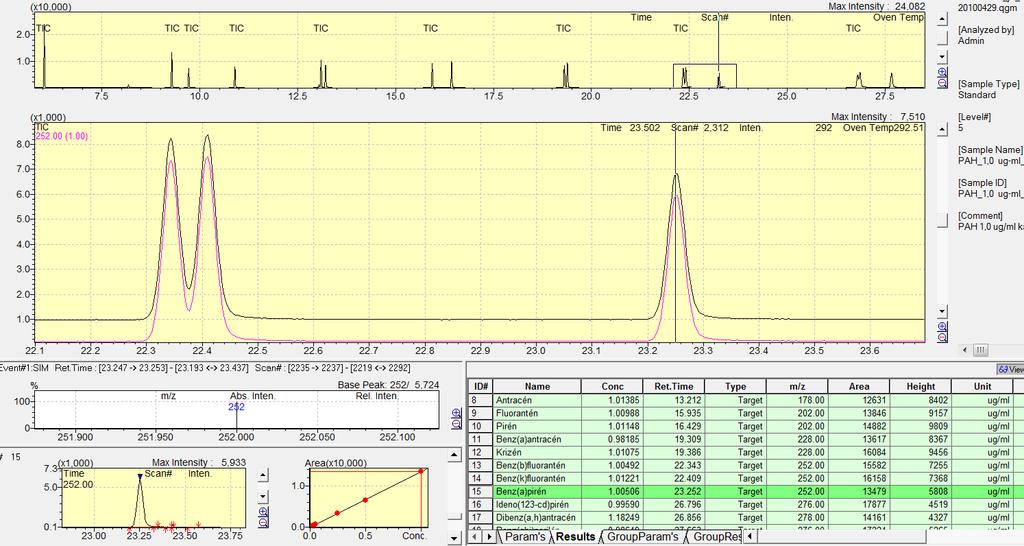Zoom in the top TIC overview chromatogram
Viewport: 1024px width, 546px height.
click(x=942, y=72)
